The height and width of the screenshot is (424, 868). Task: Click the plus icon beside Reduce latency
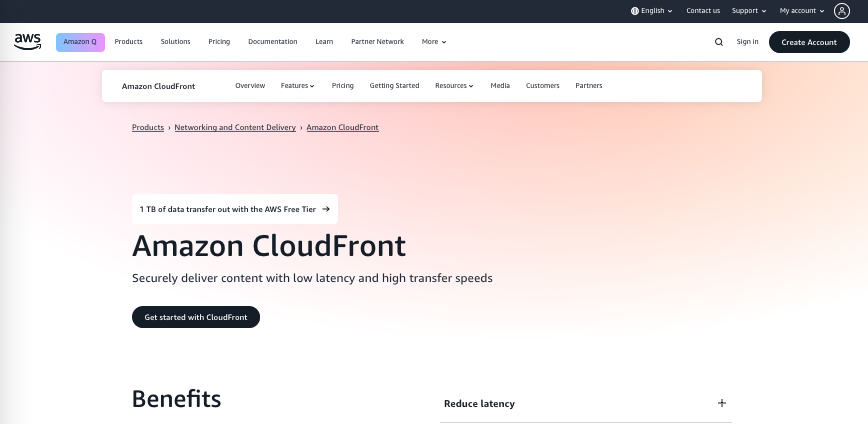[x=721, y=403]
